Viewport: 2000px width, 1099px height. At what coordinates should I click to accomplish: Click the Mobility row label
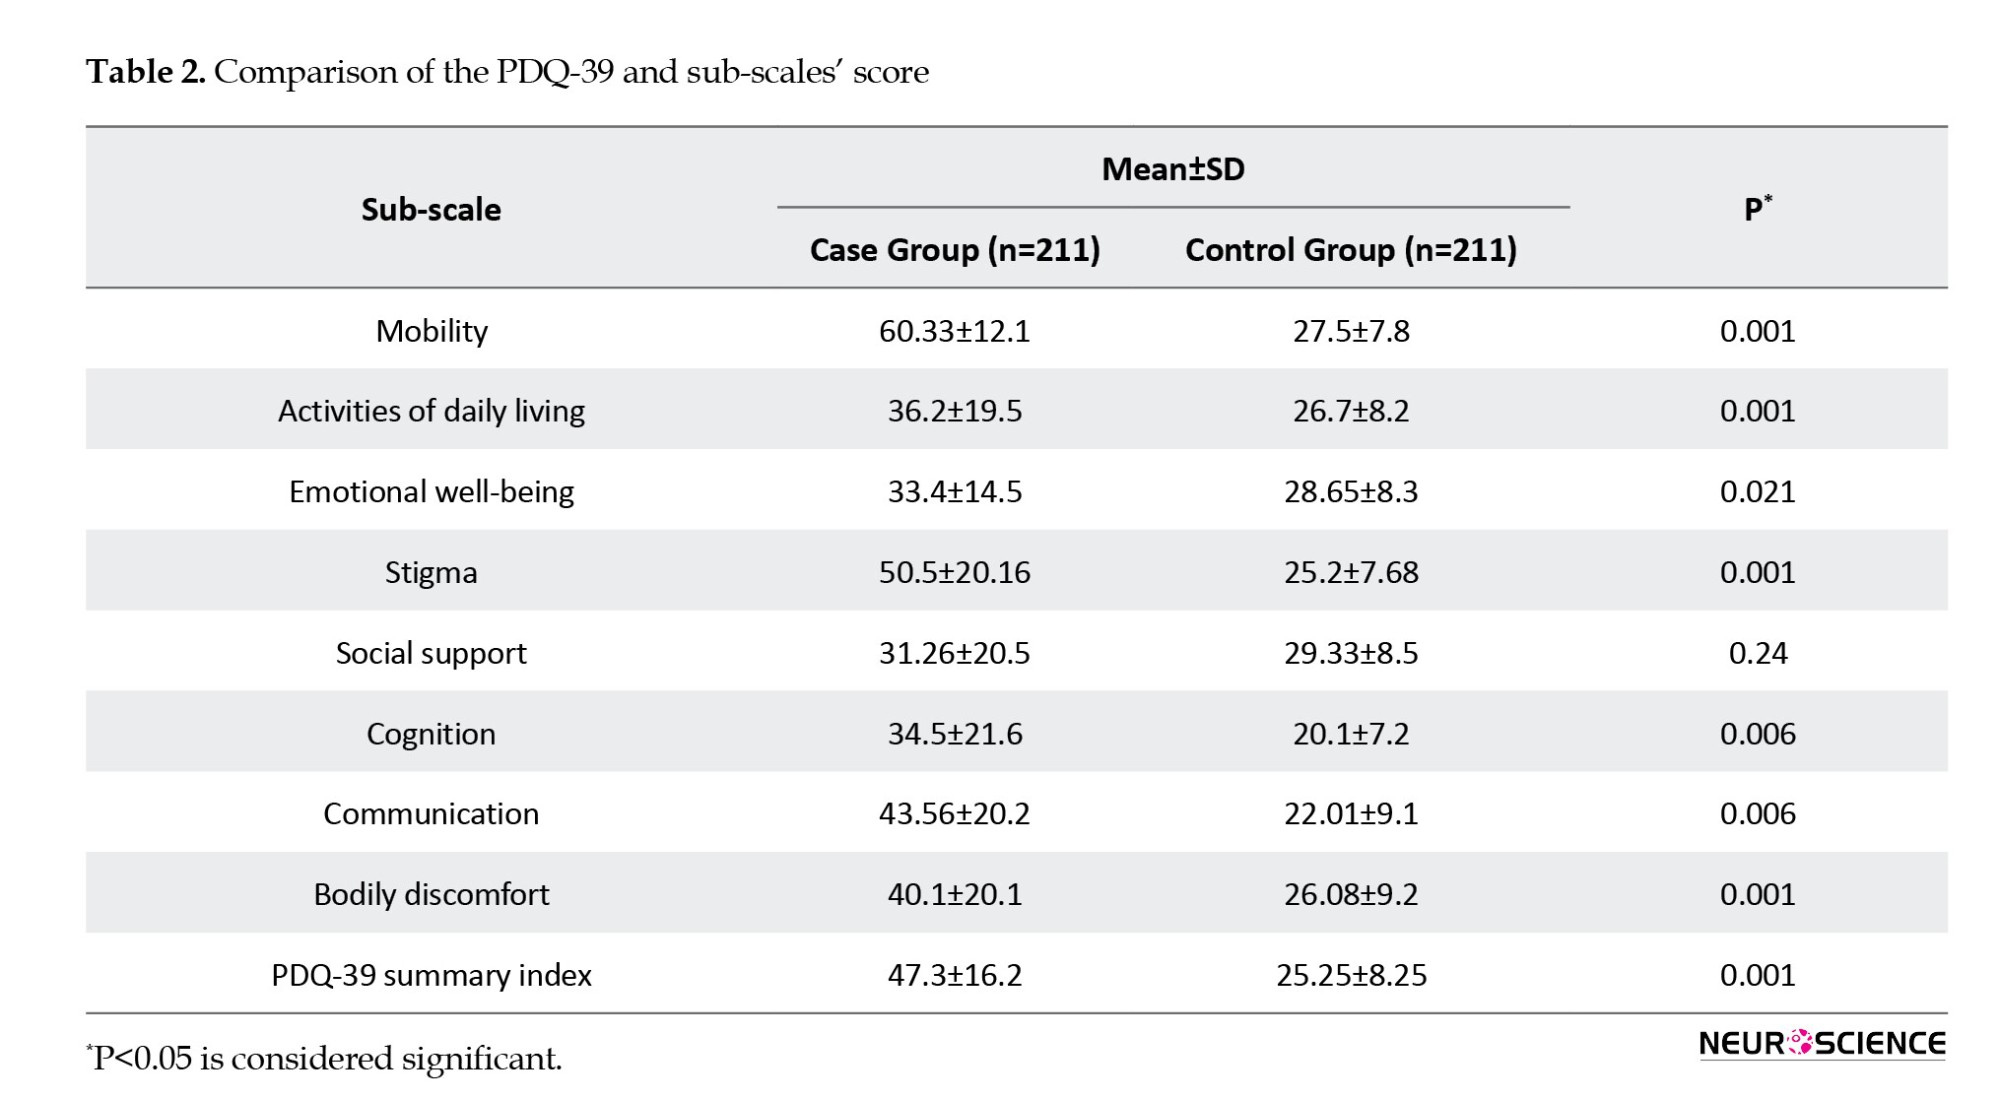point(431,331)
